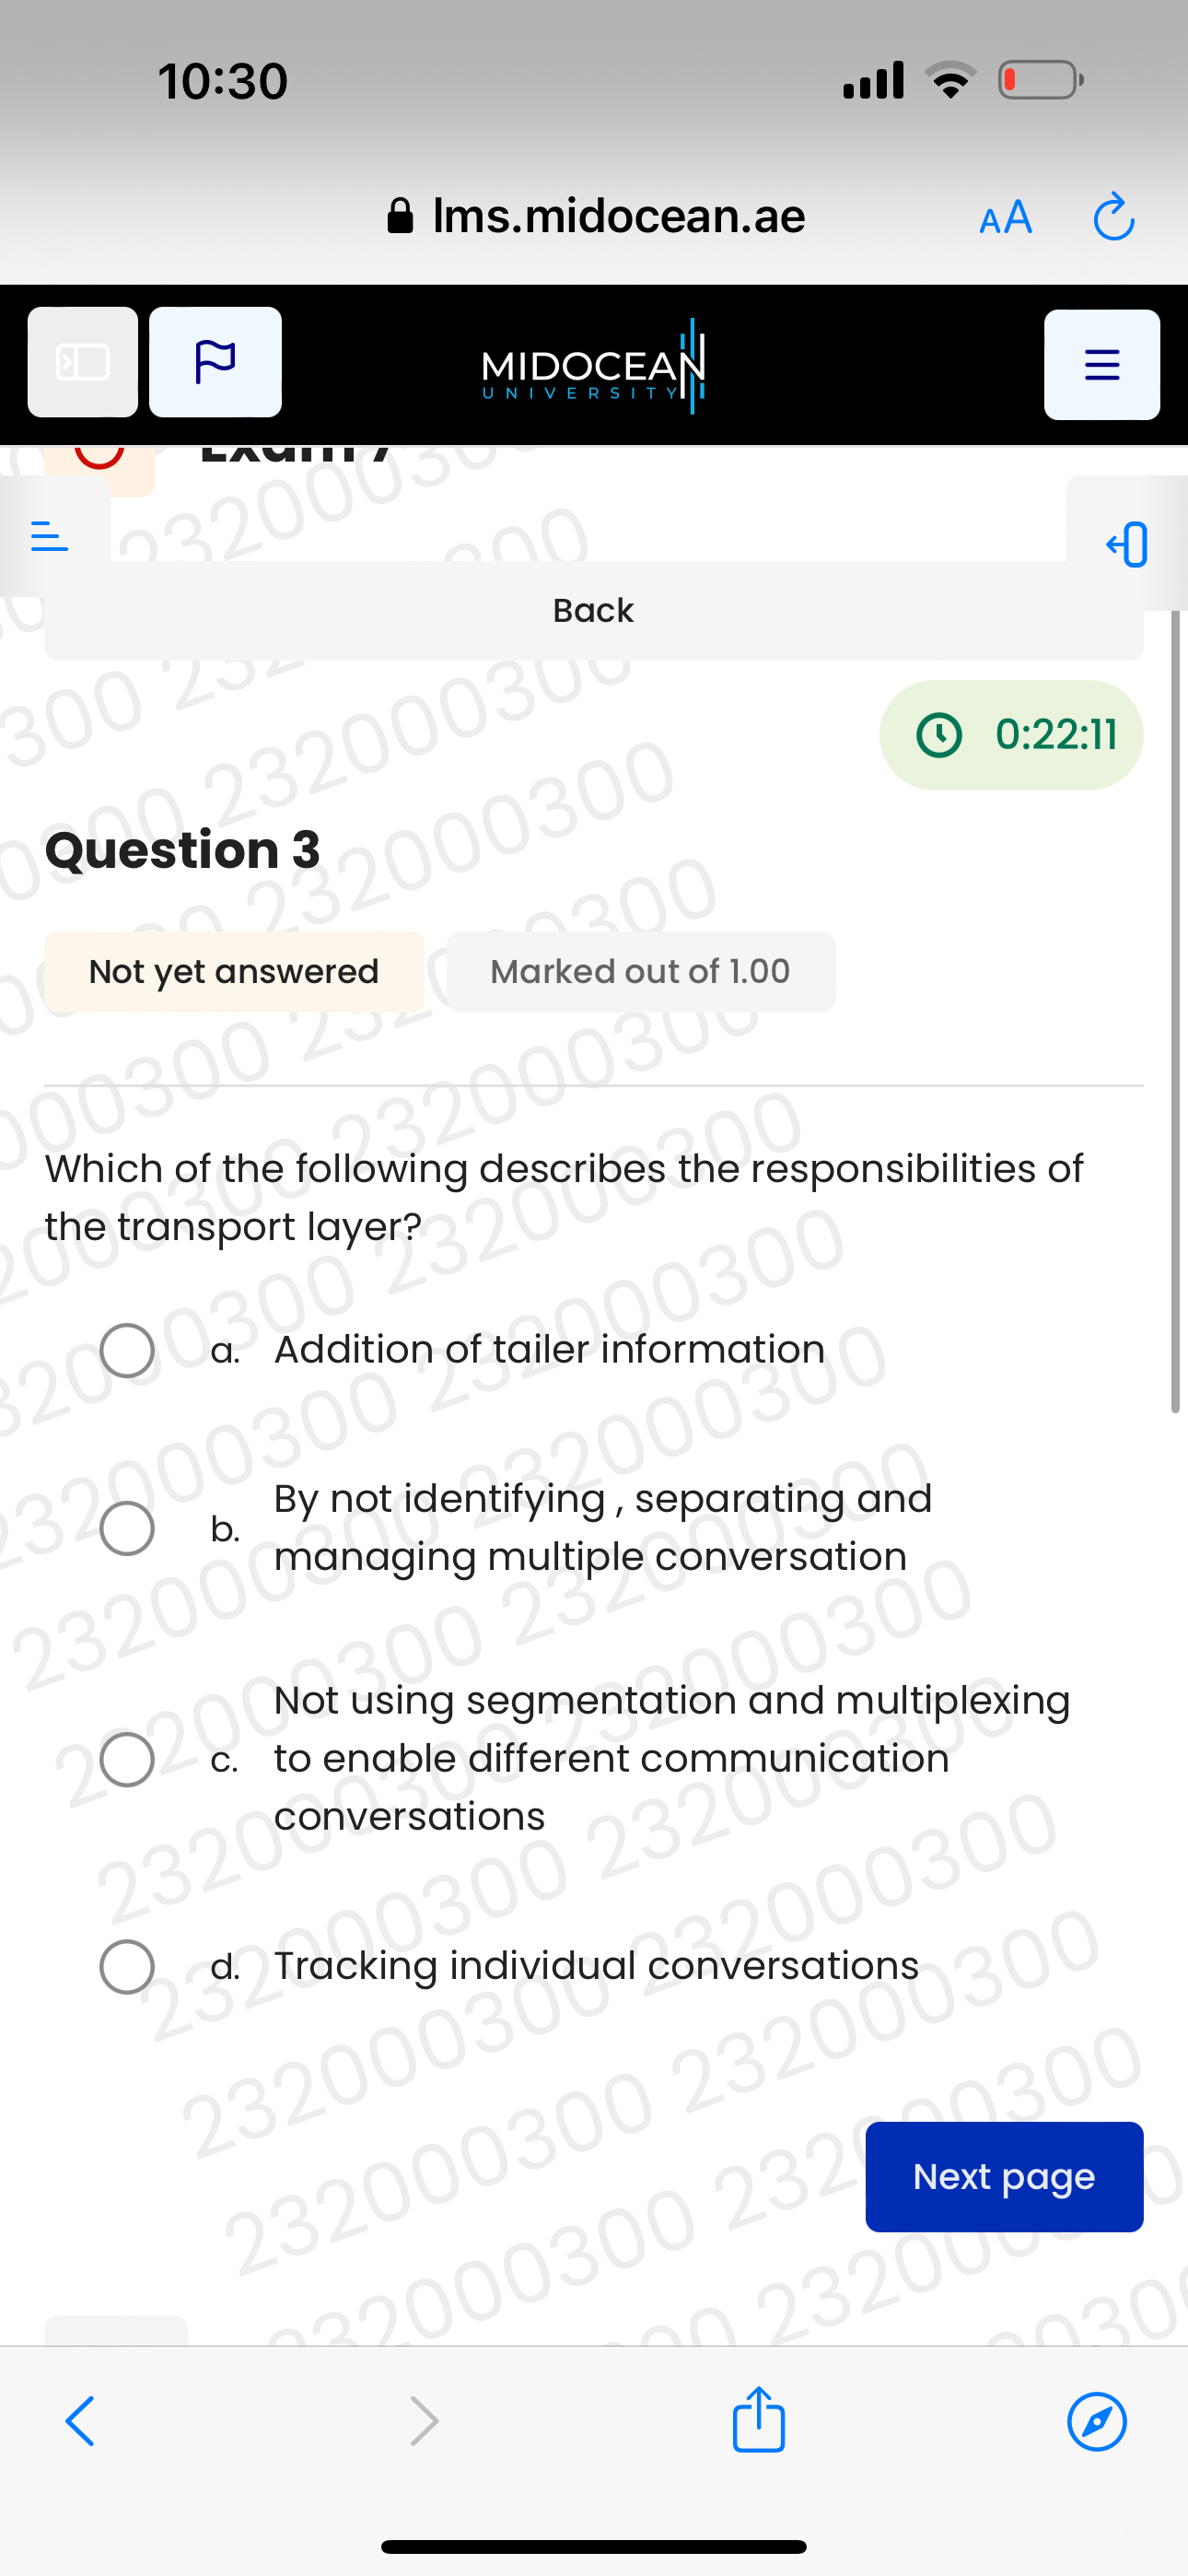This screenshot has width=1188, height=2576.
Task: Select answer a, Addition of tailer information
Action: click(x=126, y=1351)
